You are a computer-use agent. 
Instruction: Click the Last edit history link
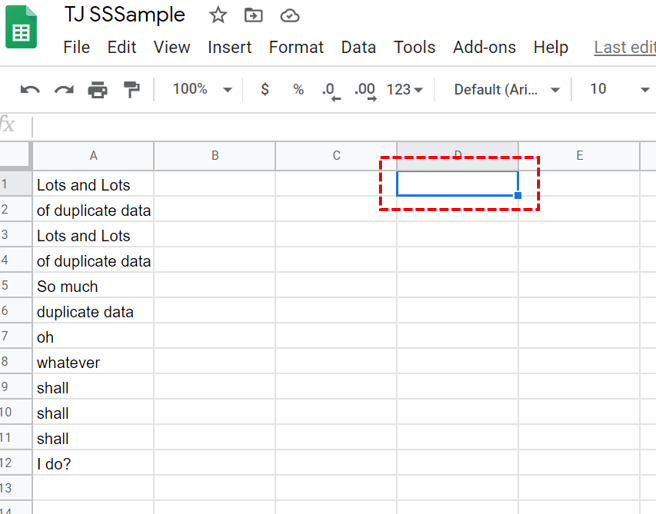click(x=624, y=47)
